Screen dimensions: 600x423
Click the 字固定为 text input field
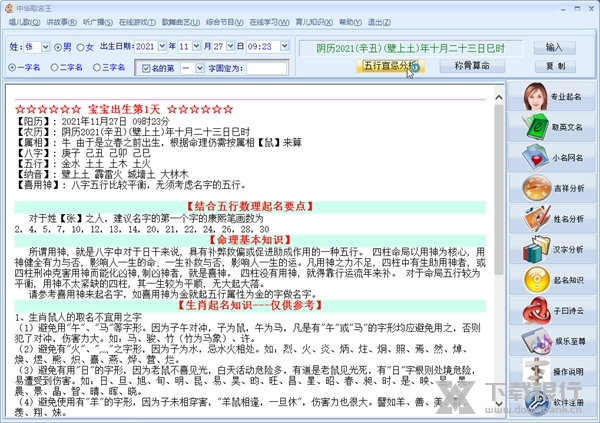click(266, 69)
